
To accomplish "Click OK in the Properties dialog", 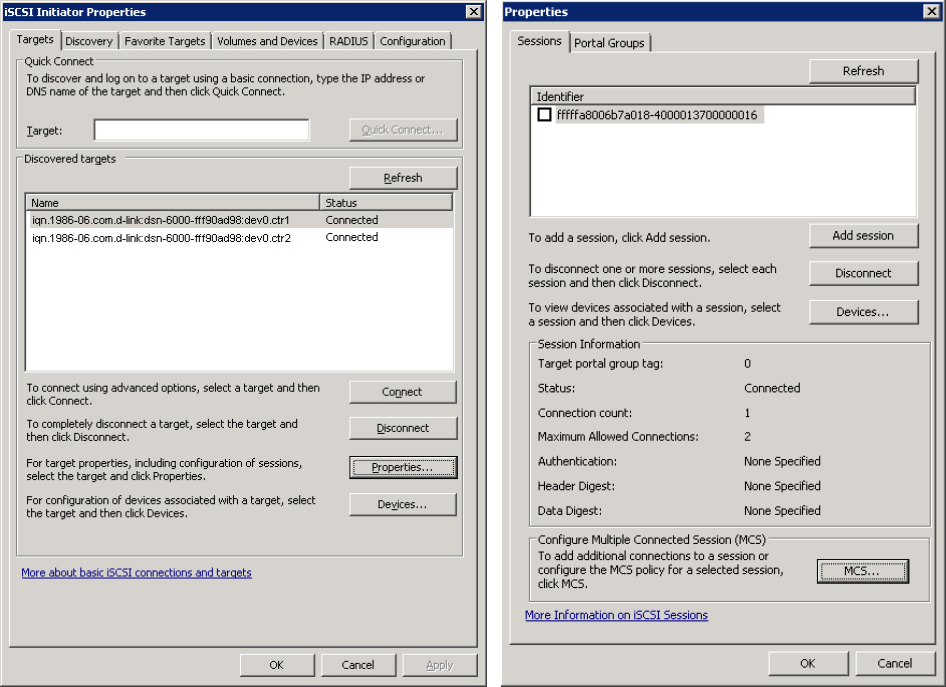I will (x=808, y=663).
